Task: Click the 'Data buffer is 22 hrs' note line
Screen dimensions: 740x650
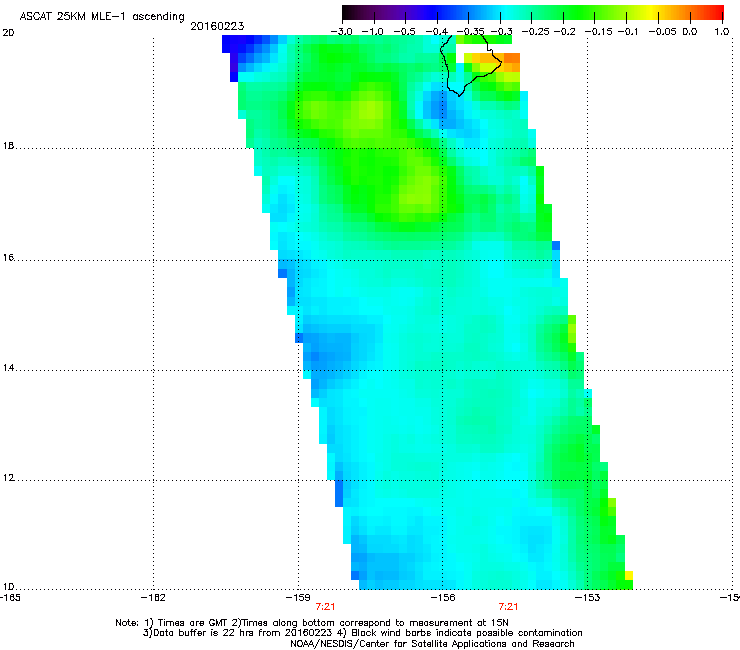Action: tap(362, 633)
